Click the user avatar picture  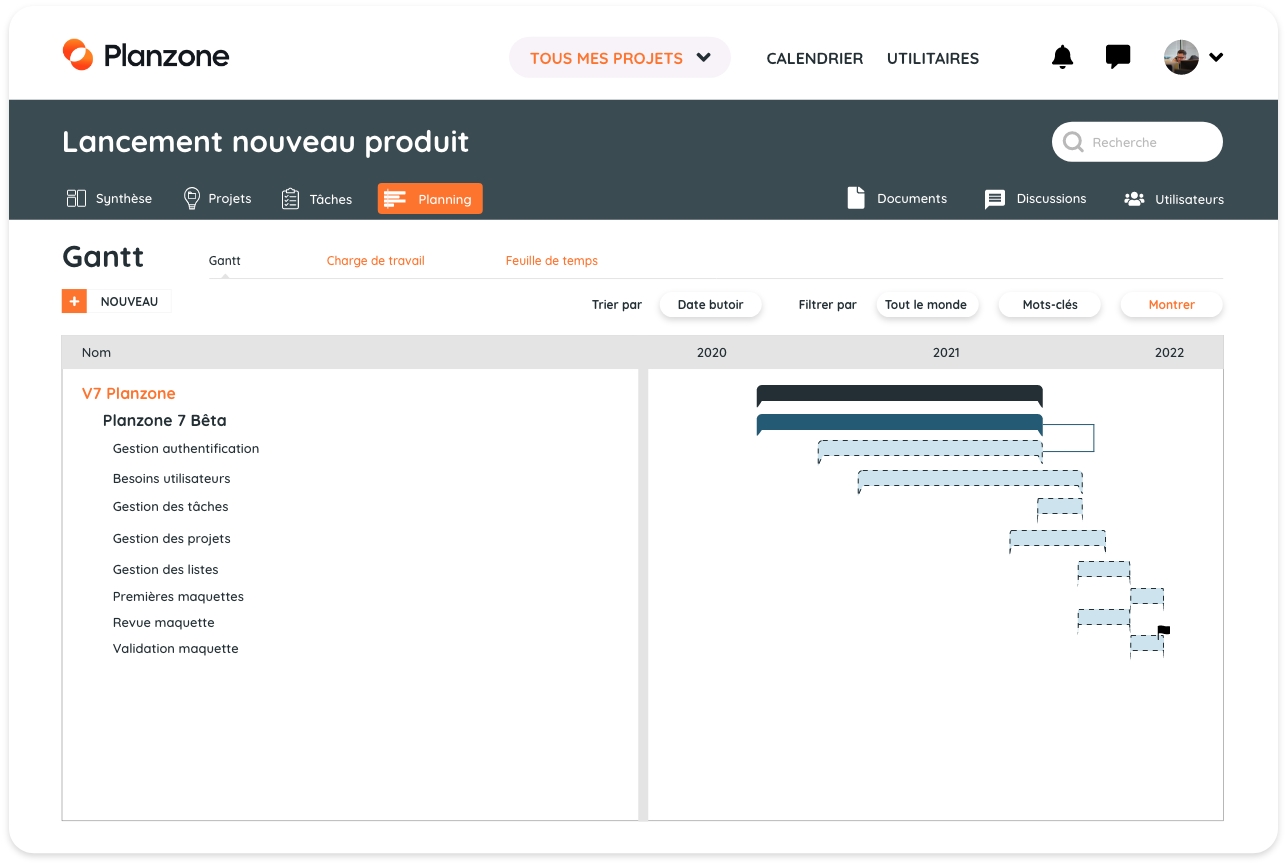[1181, 57]
